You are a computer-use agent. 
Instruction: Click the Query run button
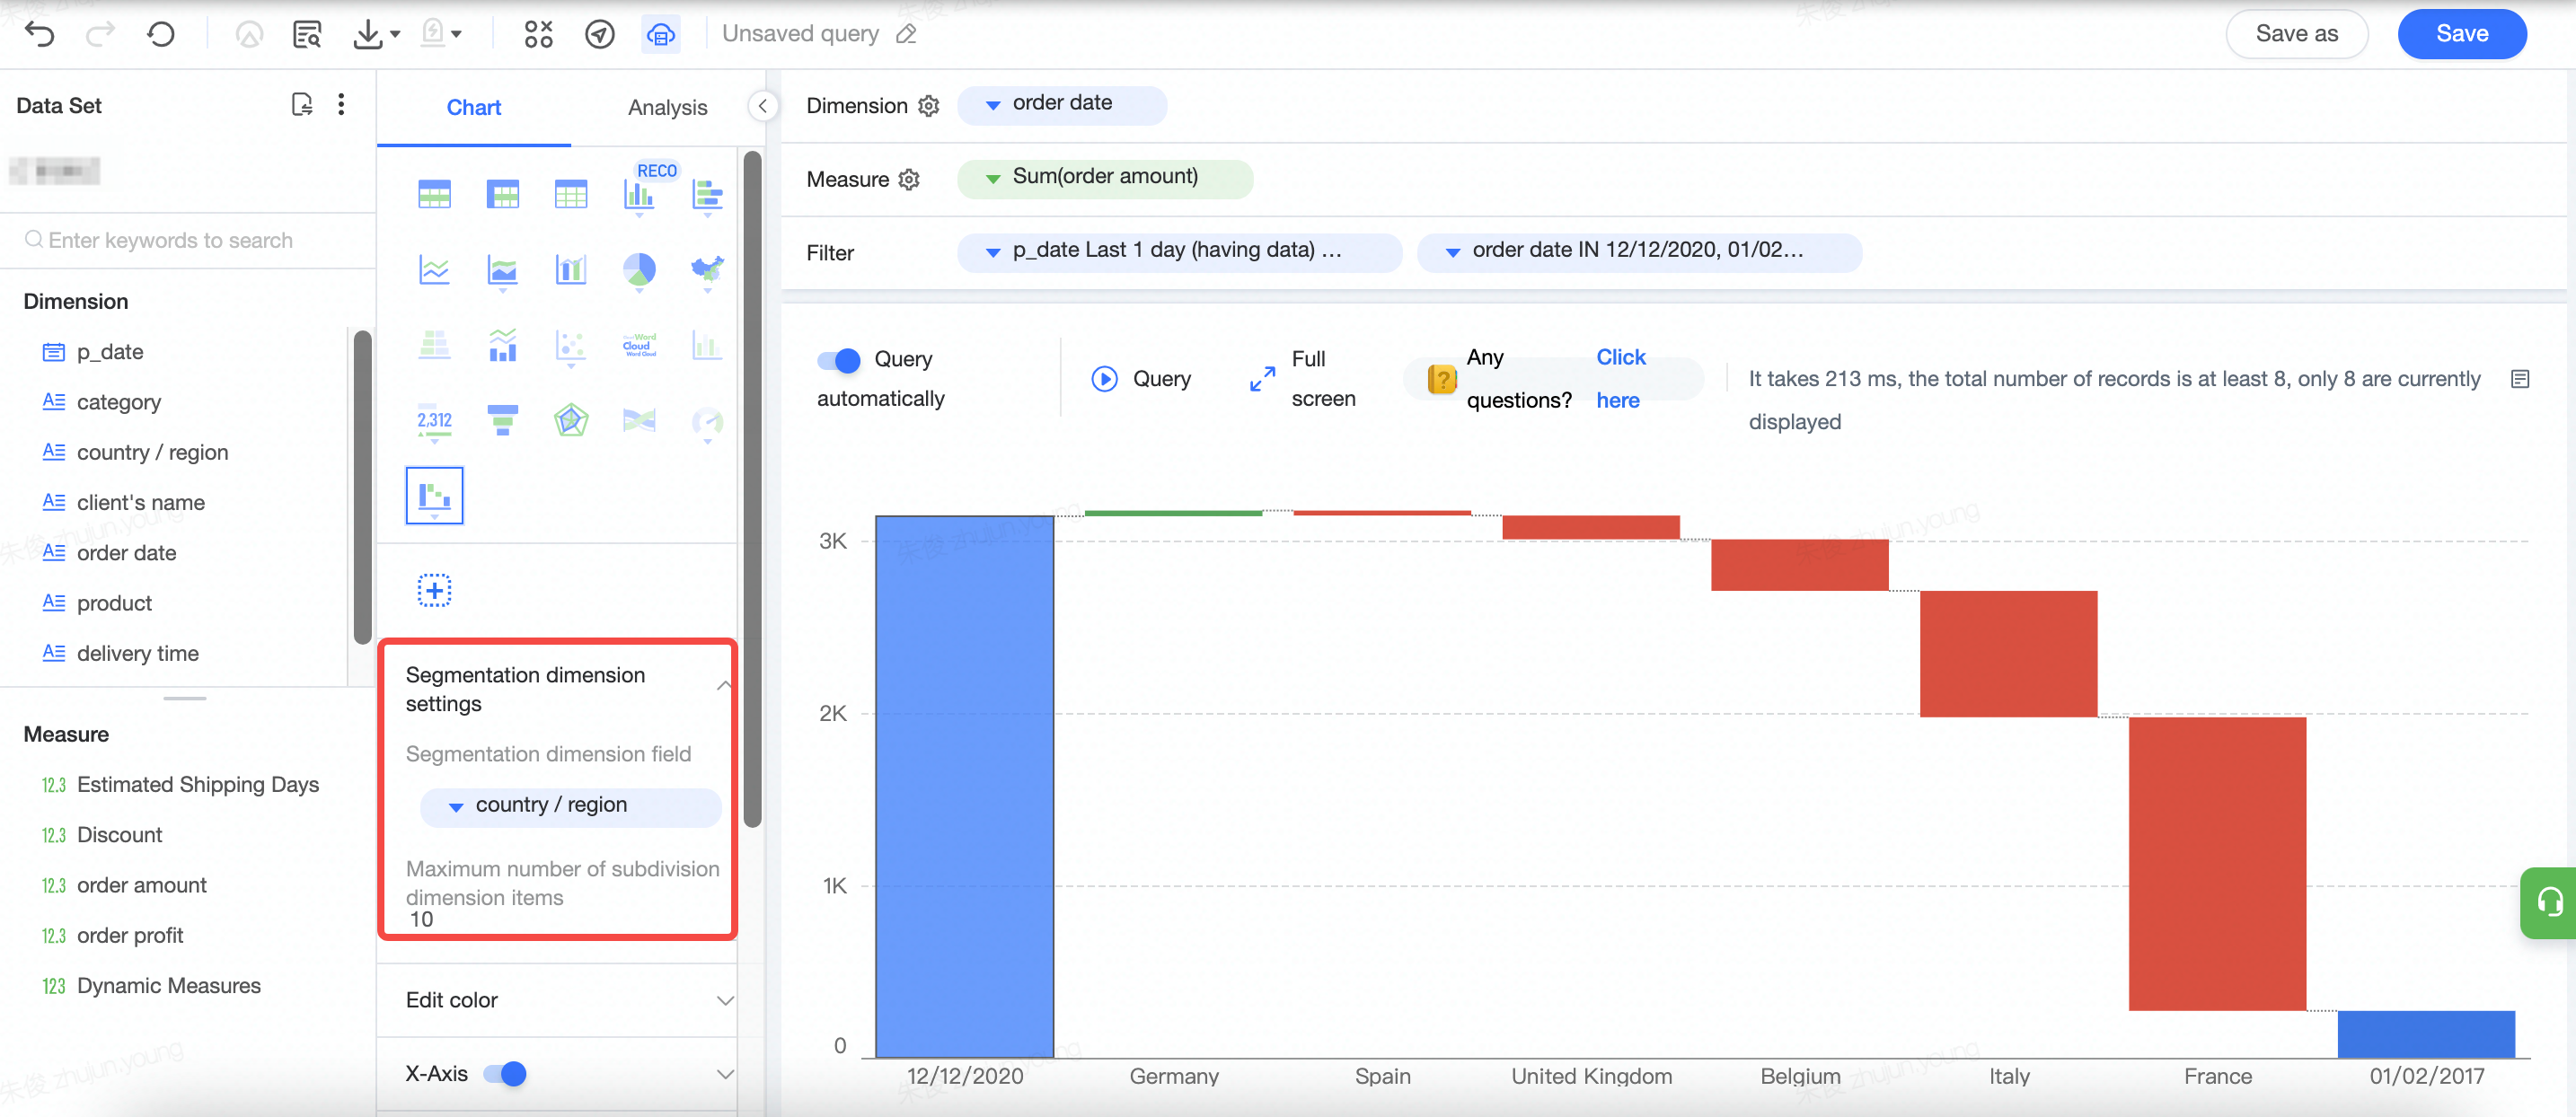point(1141,379)
